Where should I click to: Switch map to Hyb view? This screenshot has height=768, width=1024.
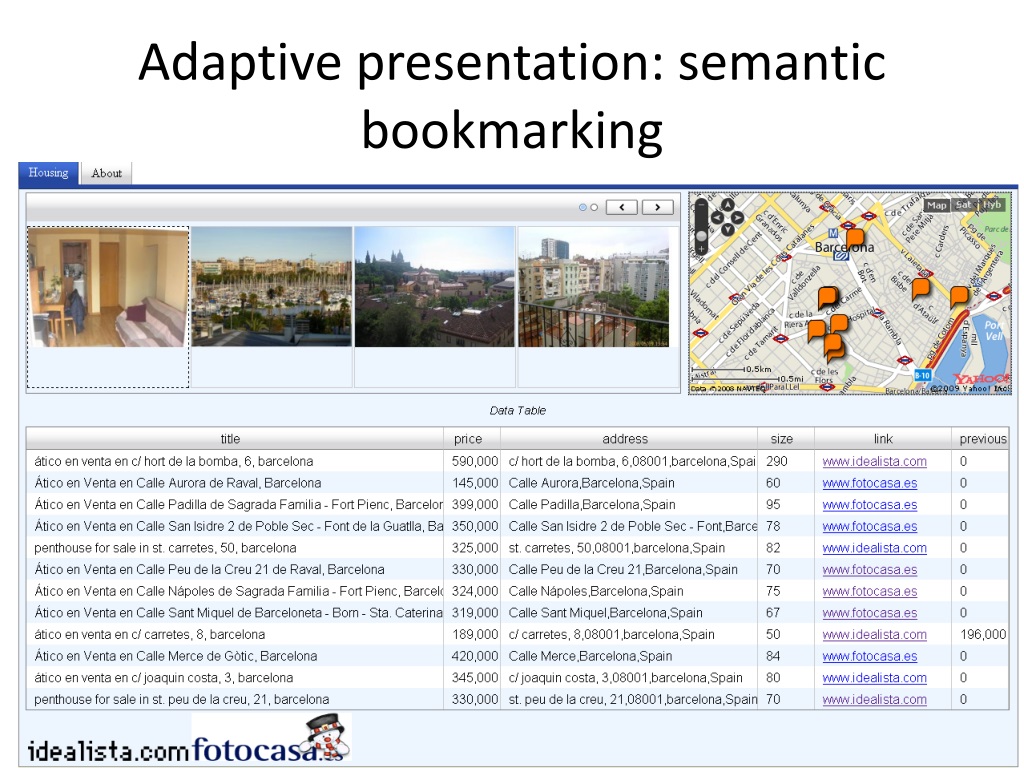[992, 205]
